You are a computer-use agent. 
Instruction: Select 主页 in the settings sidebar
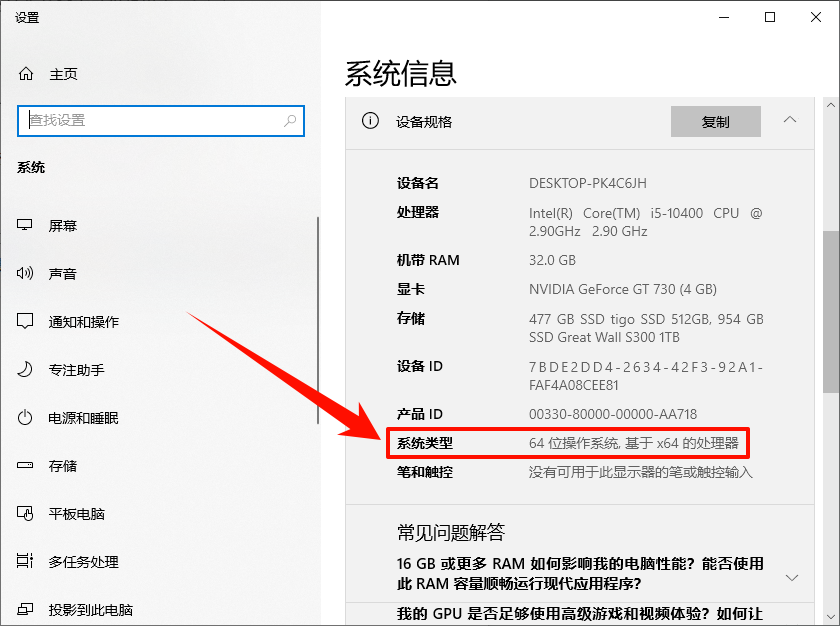63,72
